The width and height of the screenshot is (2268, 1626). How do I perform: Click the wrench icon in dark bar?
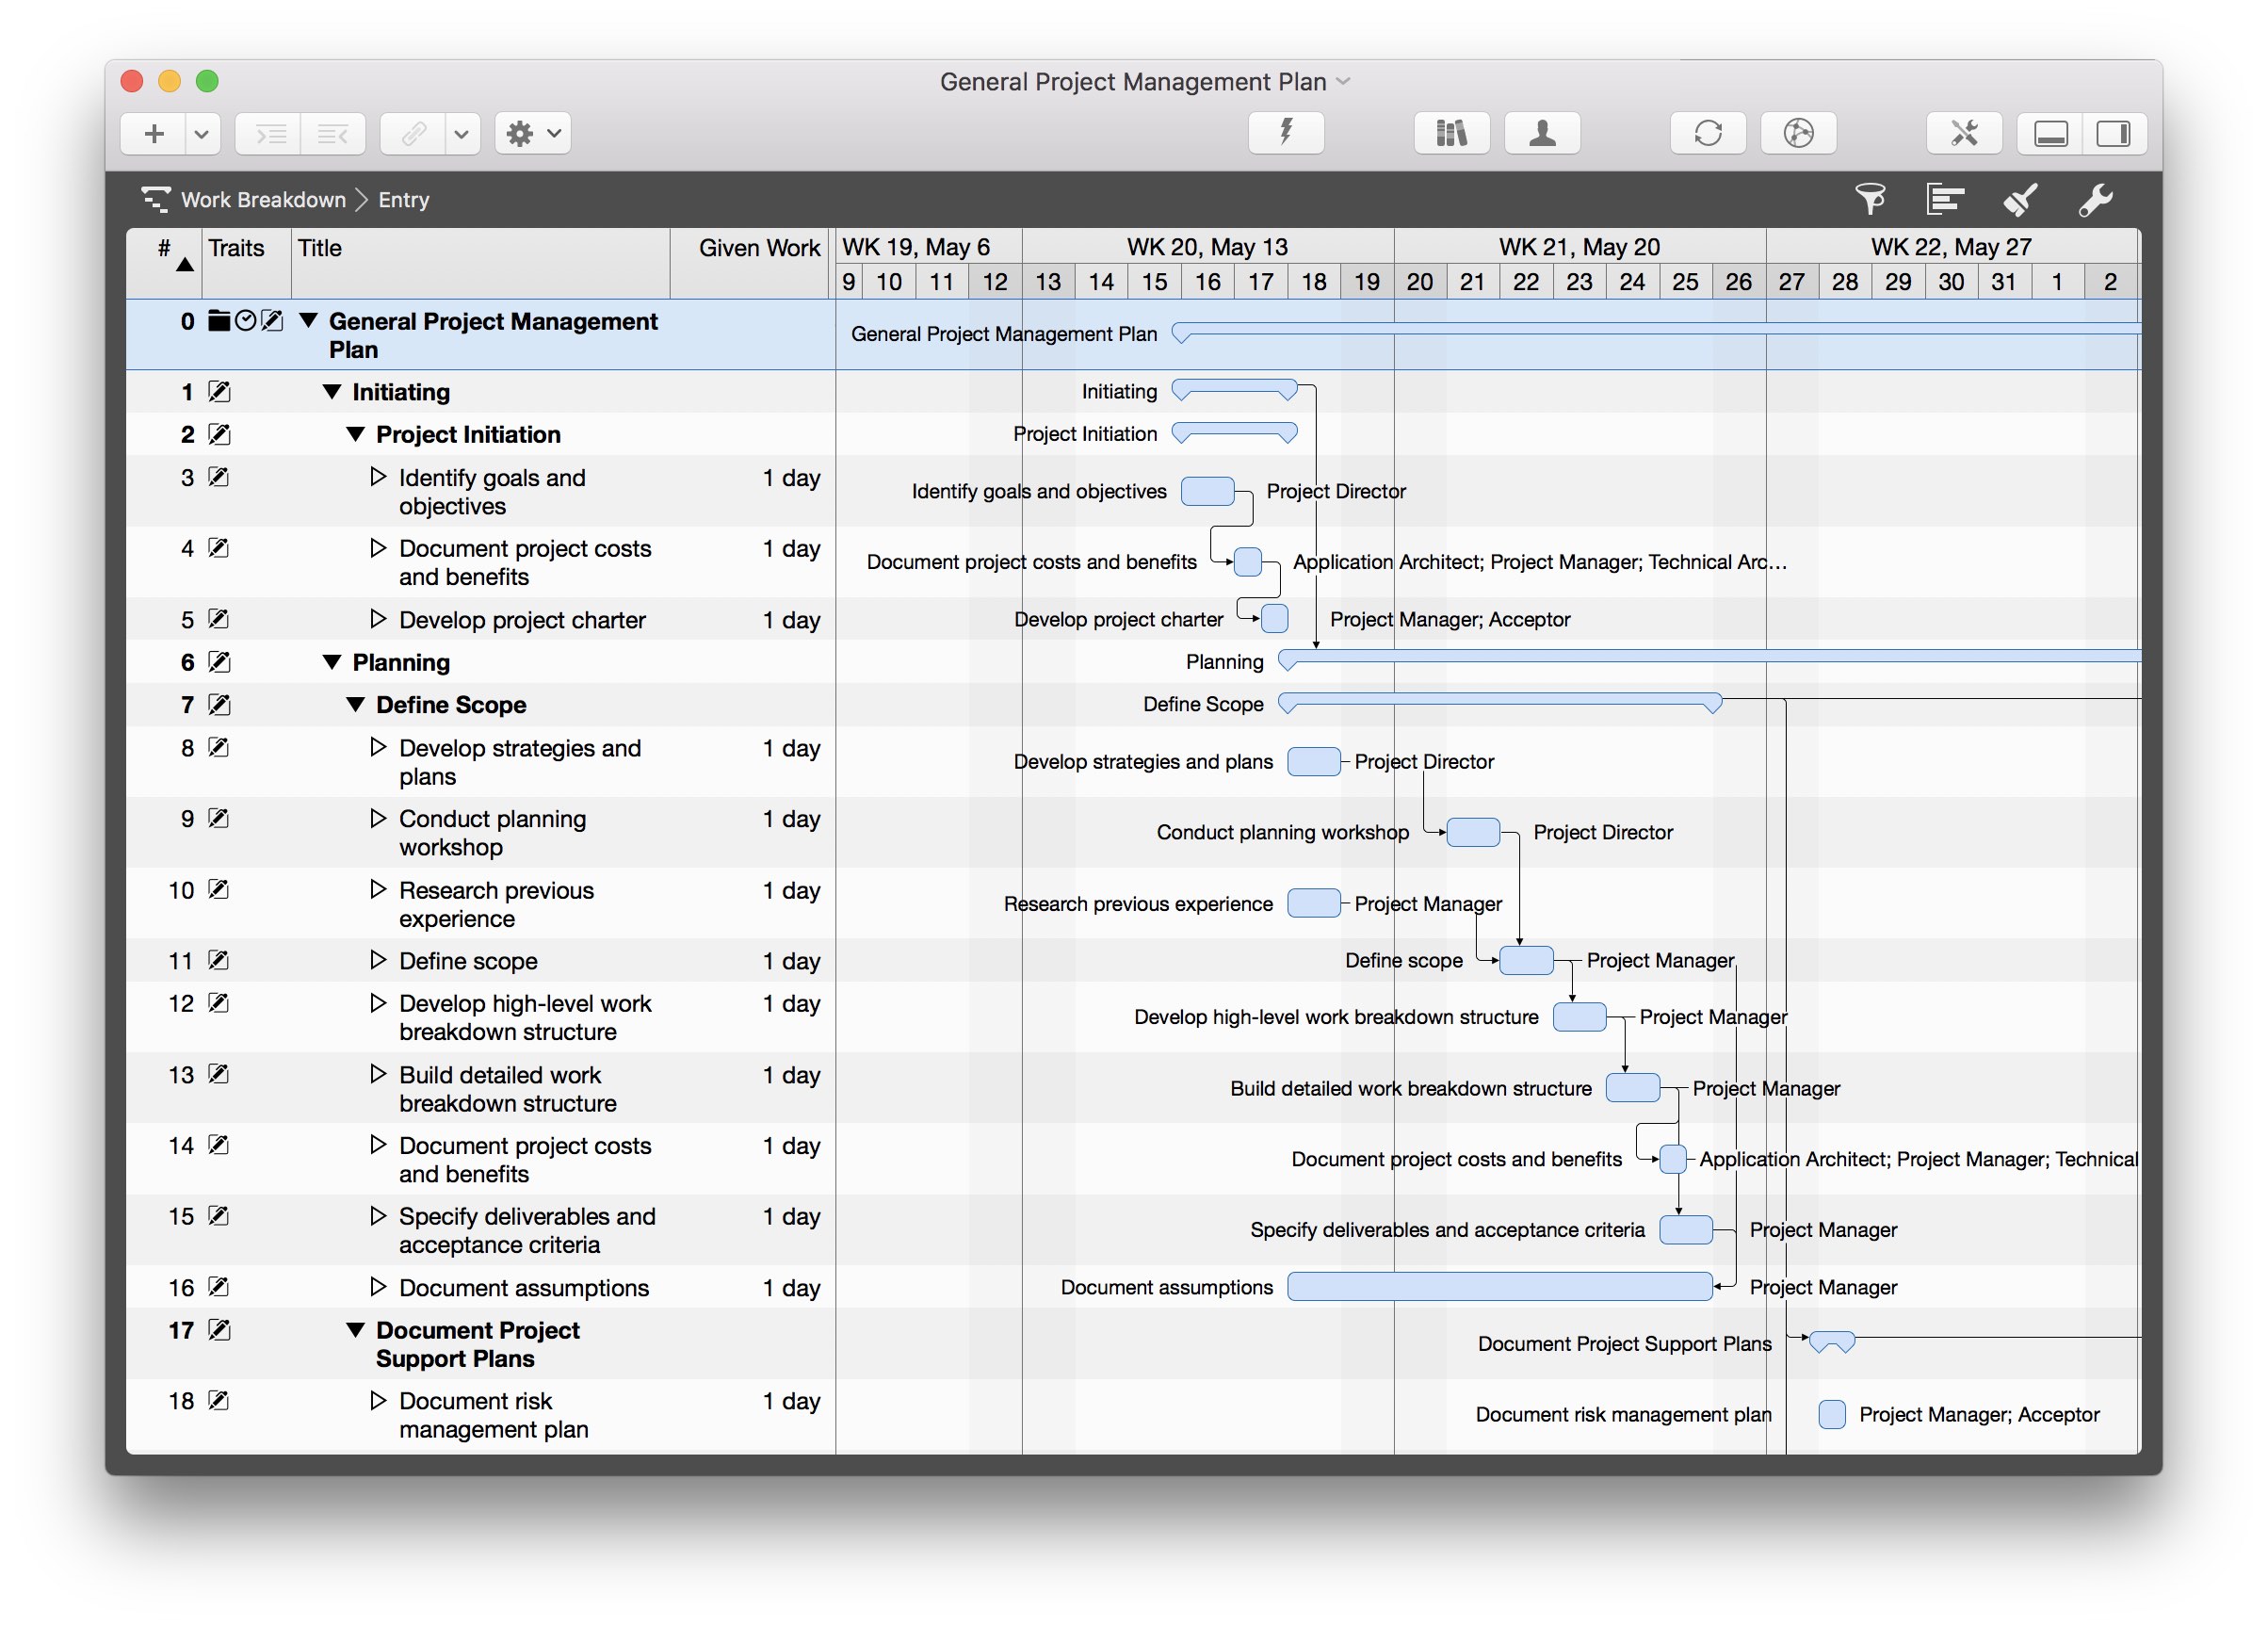[x=2094, y=199]
